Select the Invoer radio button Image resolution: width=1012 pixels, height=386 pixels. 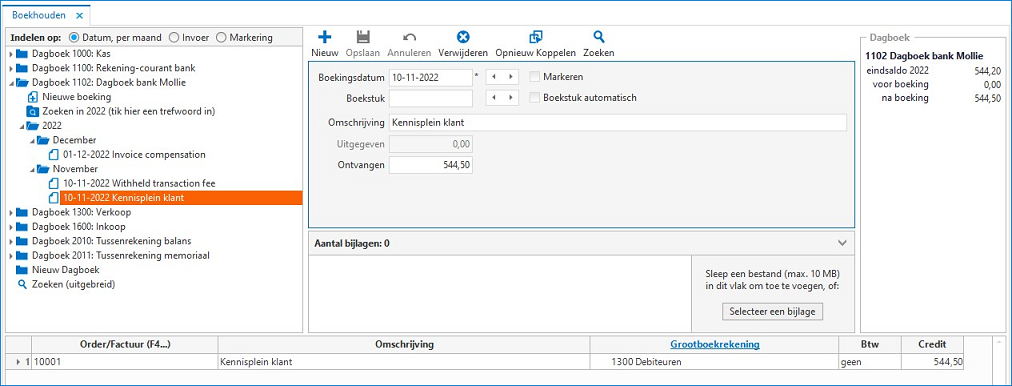(174, 37)
